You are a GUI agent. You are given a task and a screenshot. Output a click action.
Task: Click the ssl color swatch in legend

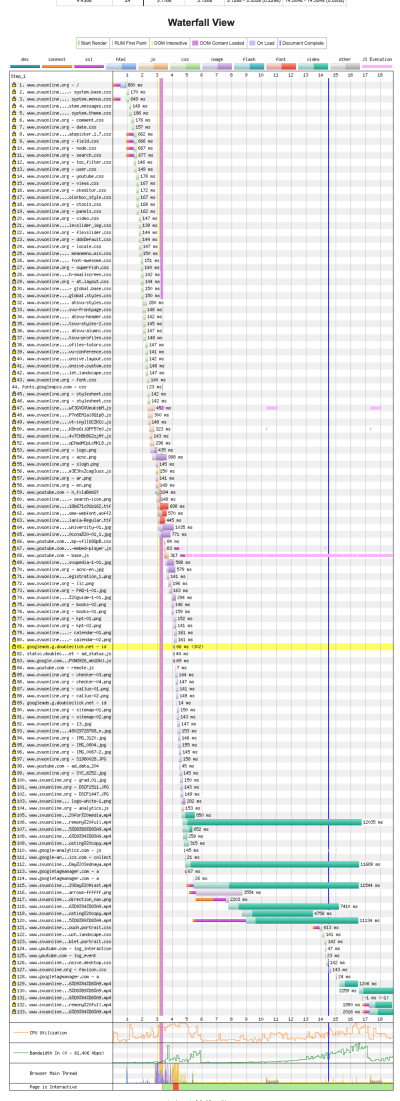pos(88,66)
